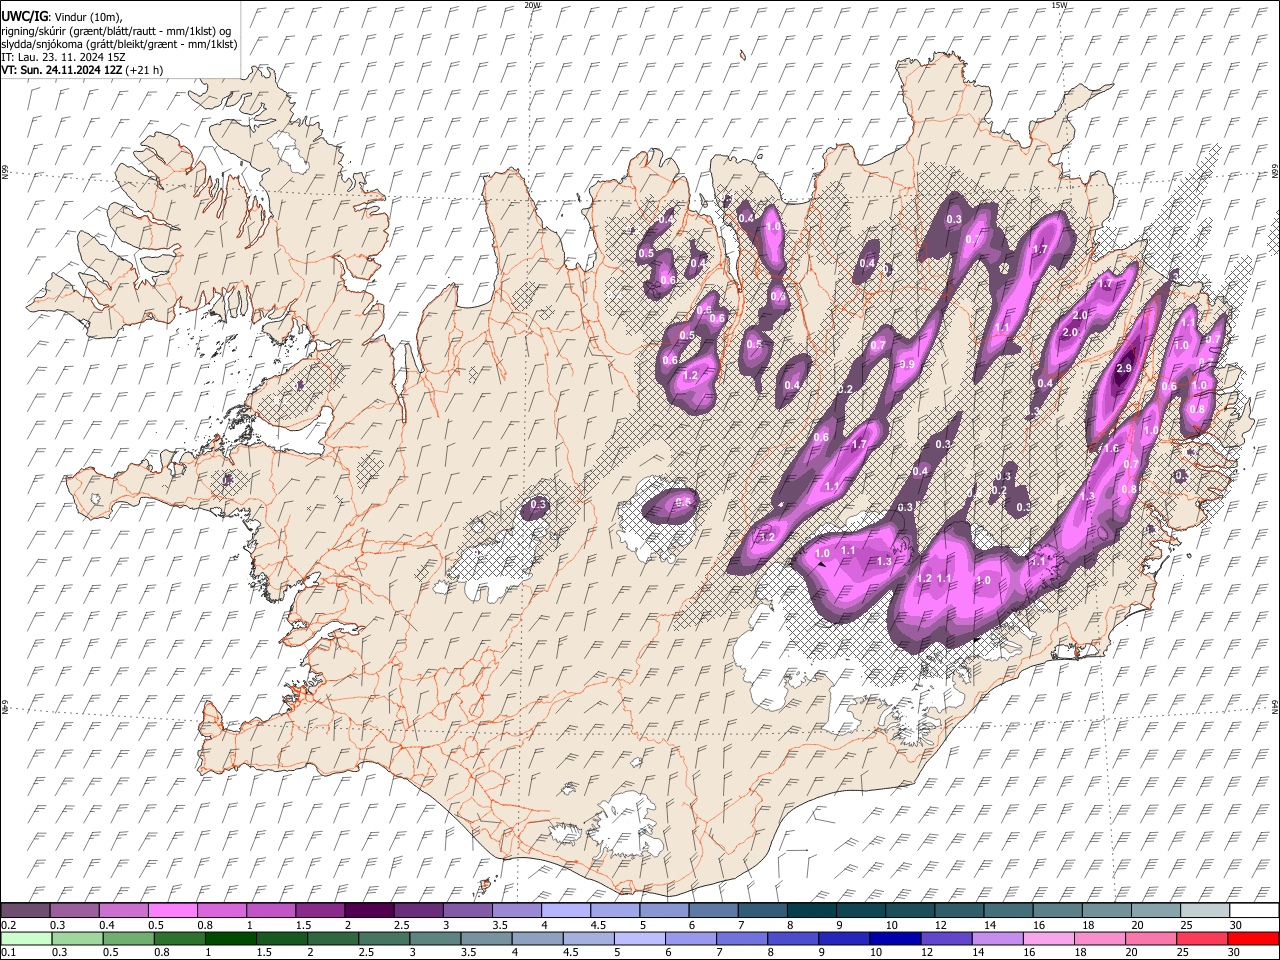Click the 'UWC/IG' title text
This screenshot has width=1280, height=960.
click(x=23, y=16)
